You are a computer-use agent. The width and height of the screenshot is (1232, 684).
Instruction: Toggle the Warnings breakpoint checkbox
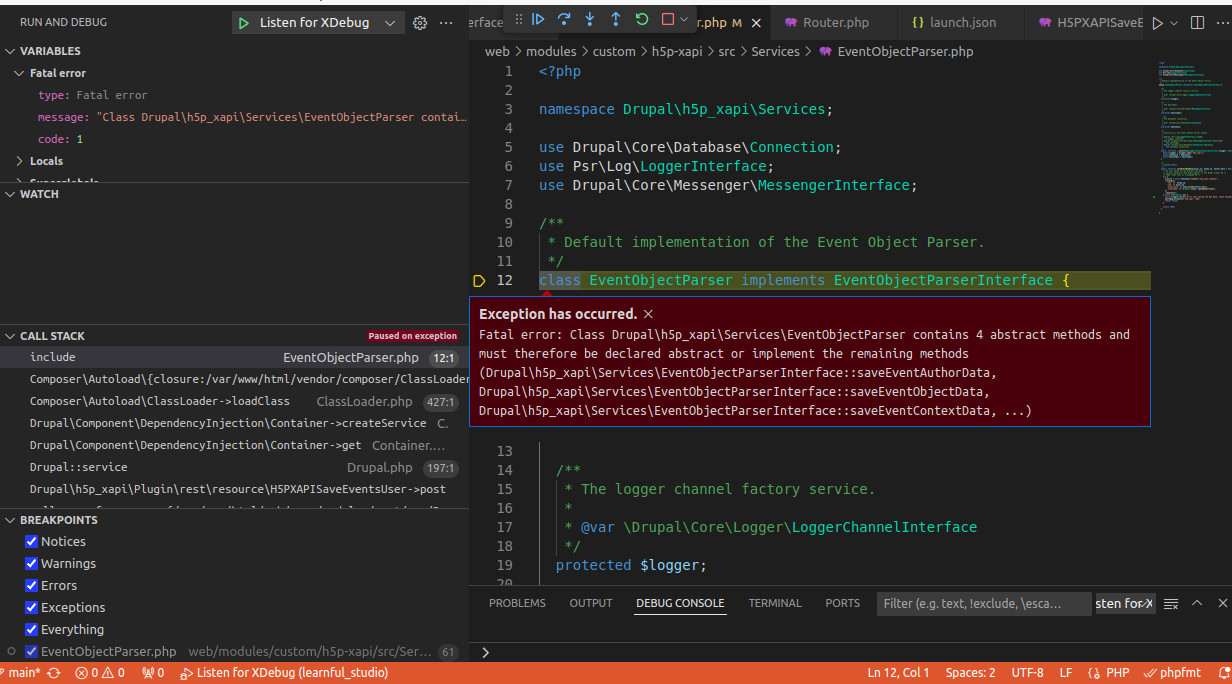pos(31,563)
